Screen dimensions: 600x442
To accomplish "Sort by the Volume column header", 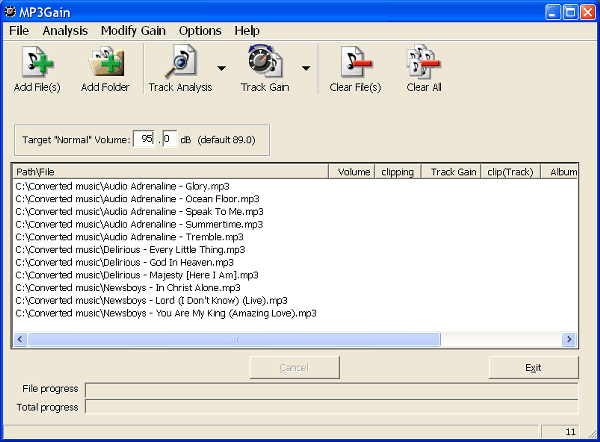I will click(352, 172).
